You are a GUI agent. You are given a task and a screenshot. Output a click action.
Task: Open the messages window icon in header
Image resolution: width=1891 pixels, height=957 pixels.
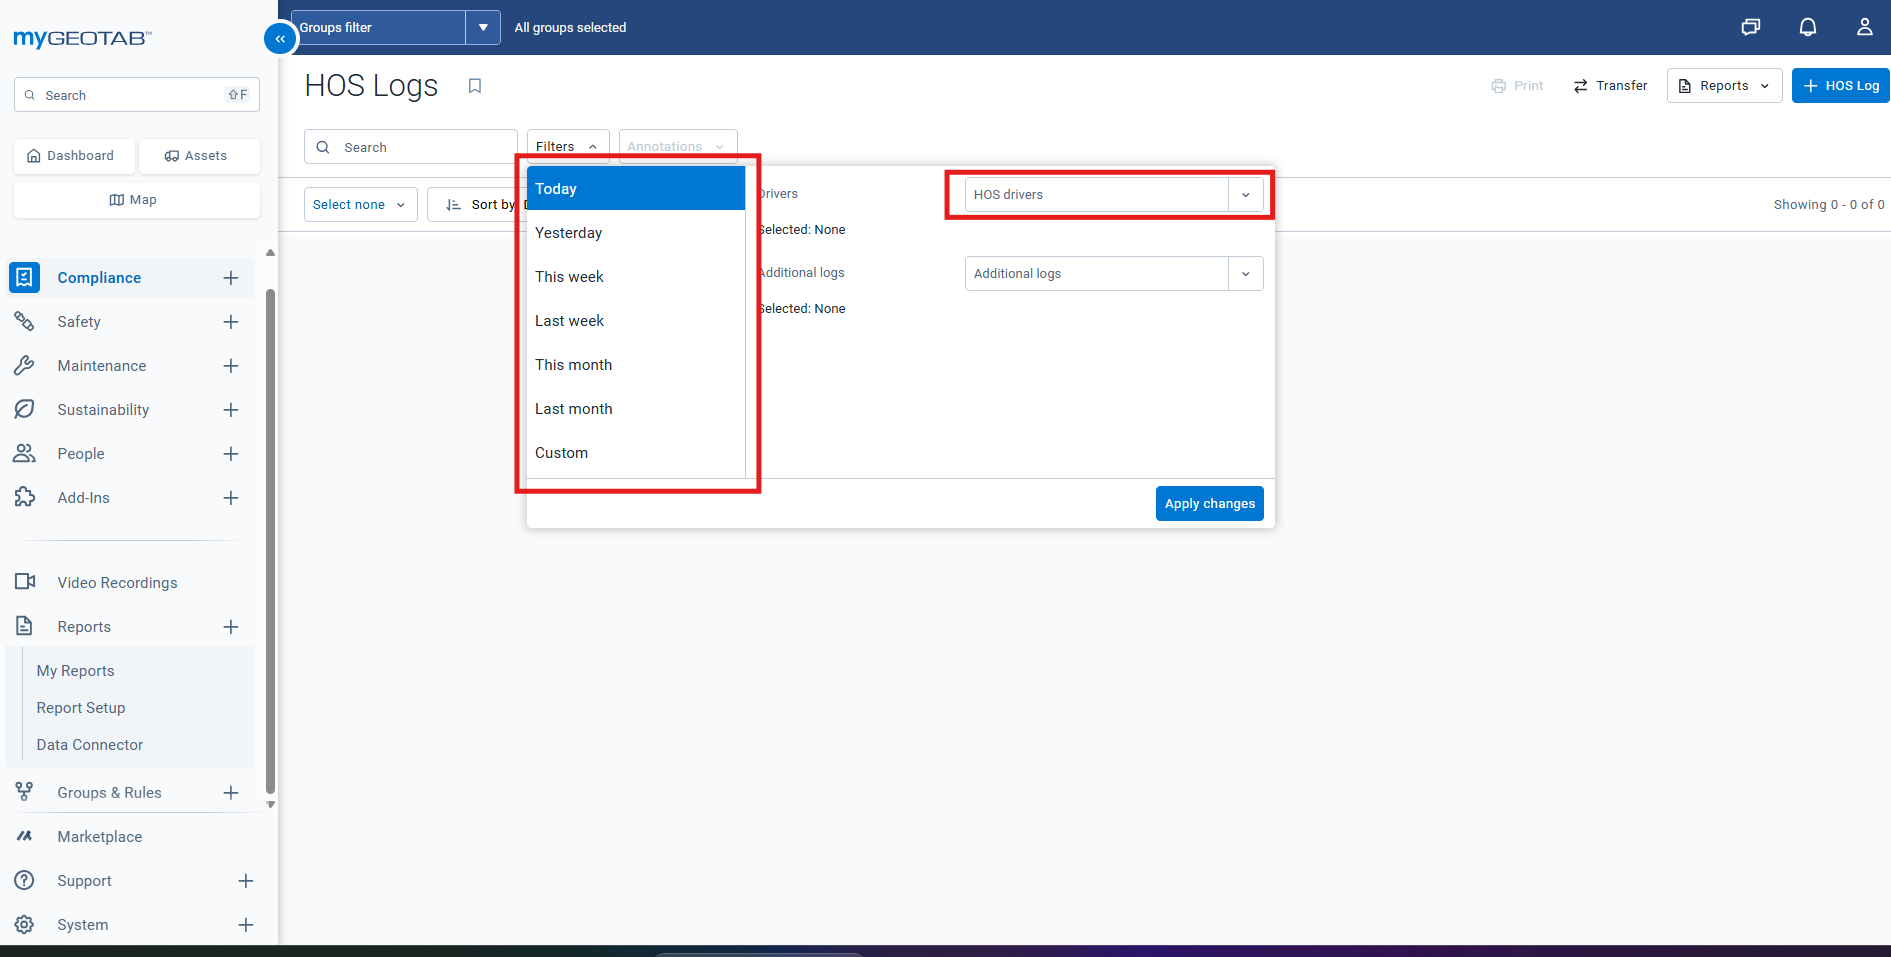(x=1751, y=27)
